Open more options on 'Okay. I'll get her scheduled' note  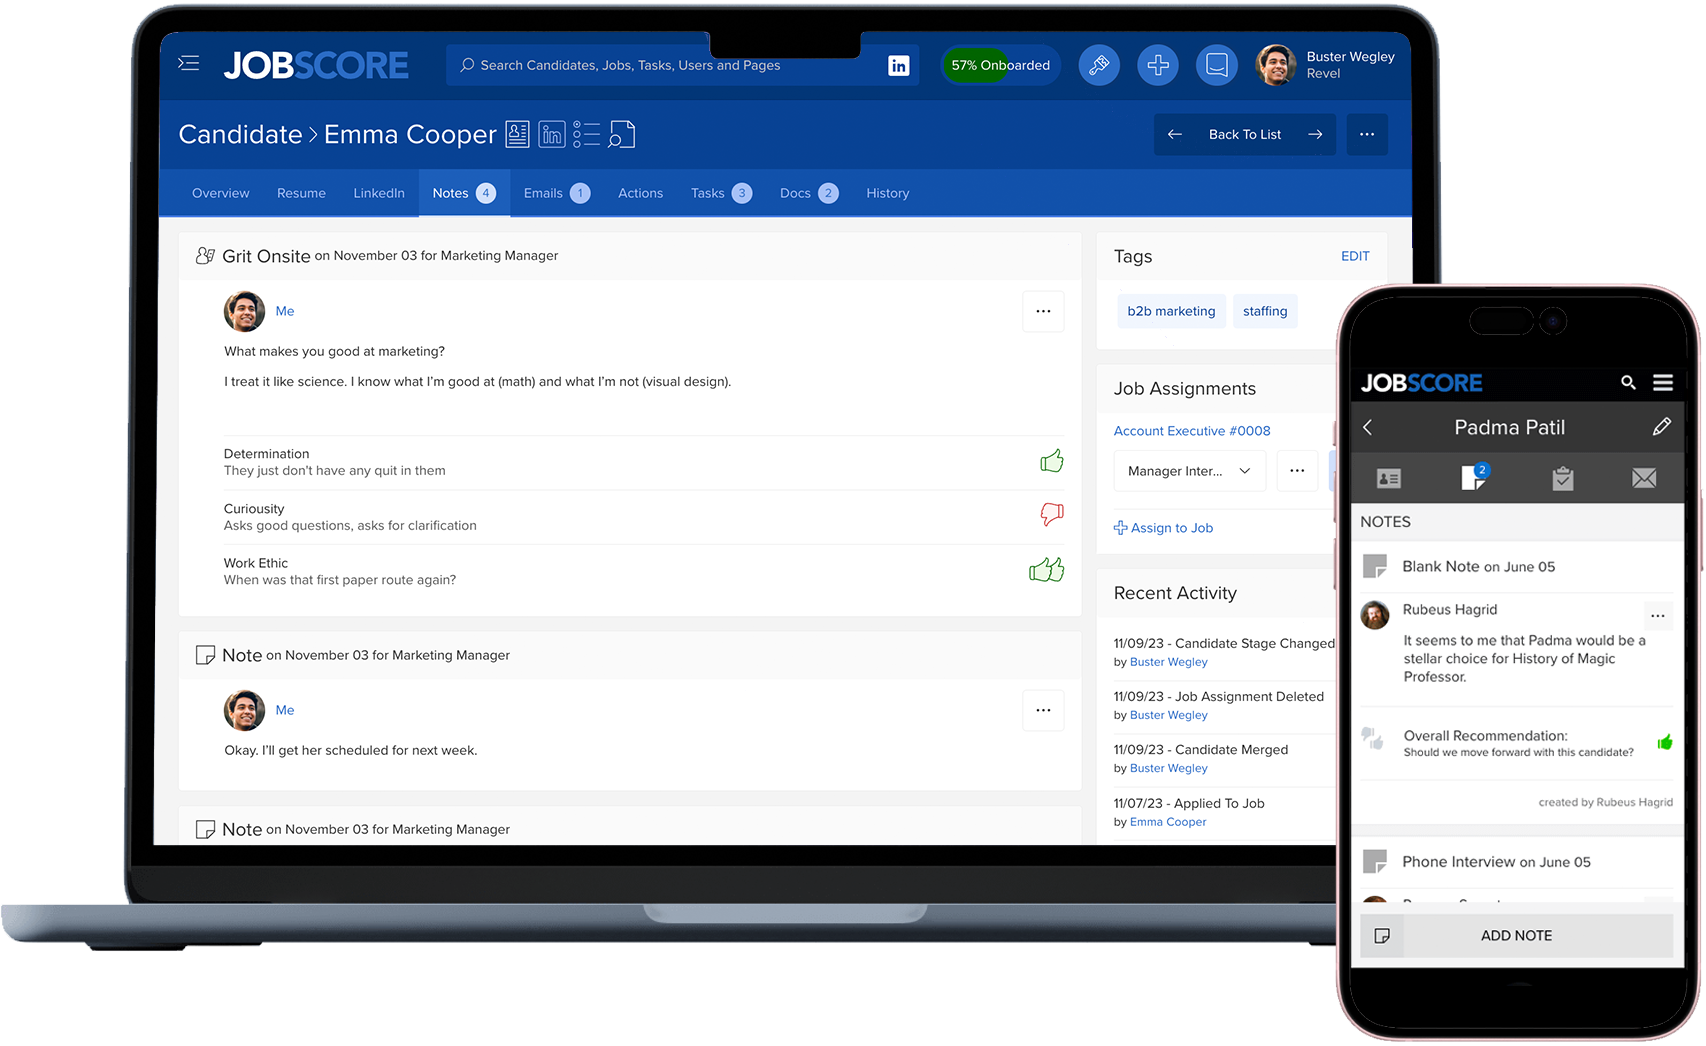[1043, 710]
